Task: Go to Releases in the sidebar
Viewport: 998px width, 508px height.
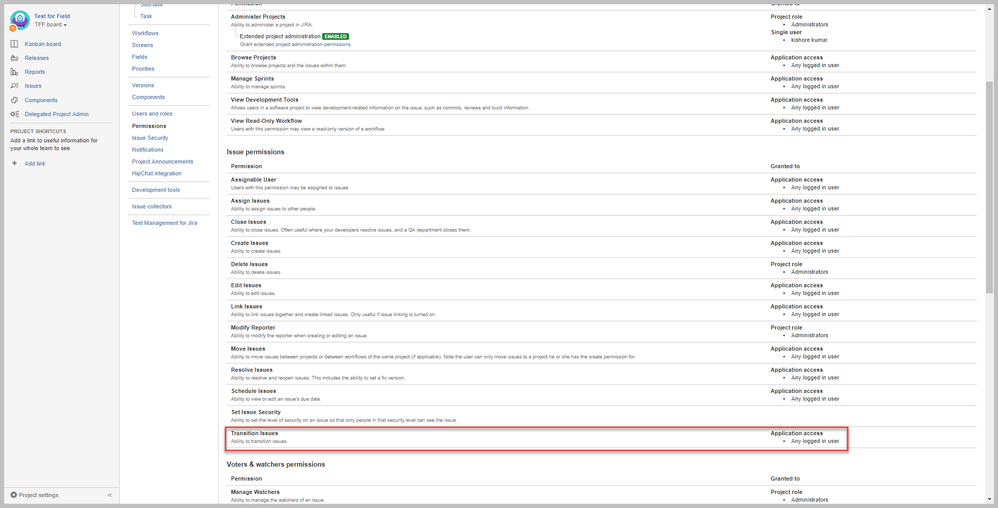Action: pos(36,58)
